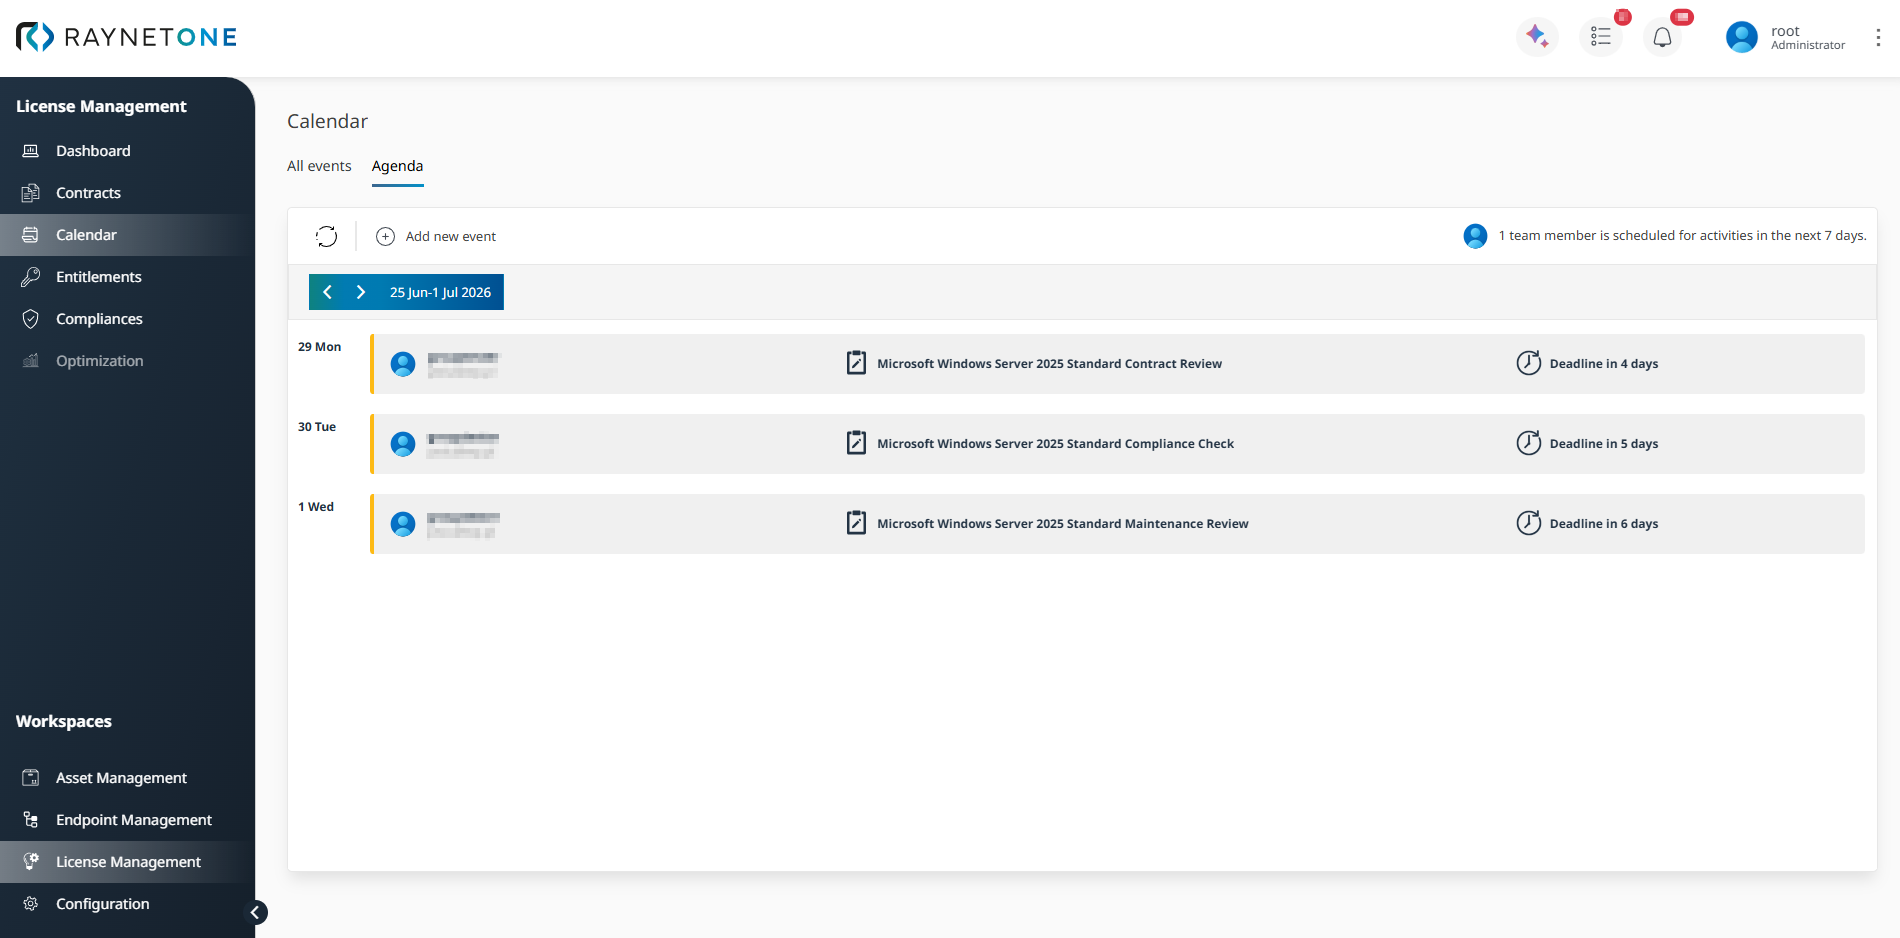Open Microsoft Windows Server 2025 Standard Contract Review
Image resolution: width=1900 pixels, height=938 pixels.
(x=1049, y=364)
